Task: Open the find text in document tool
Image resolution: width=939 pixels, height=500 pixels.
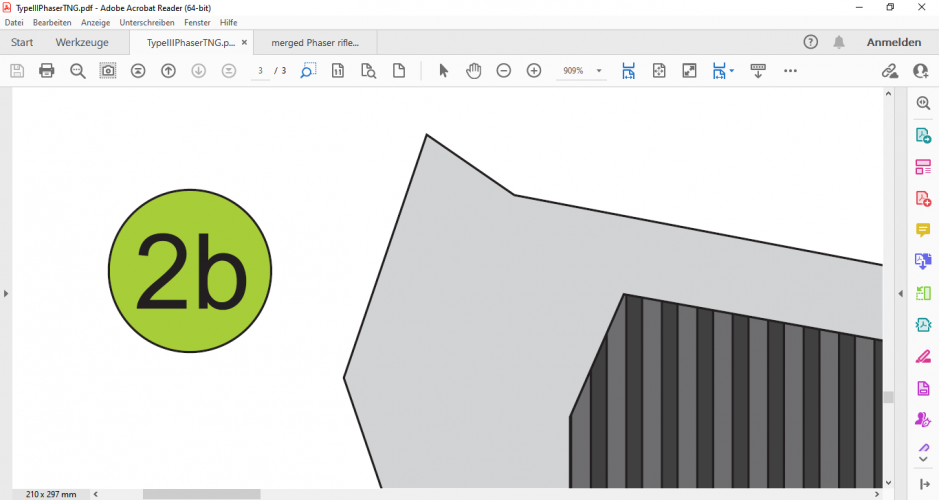Action: point(368,71)
